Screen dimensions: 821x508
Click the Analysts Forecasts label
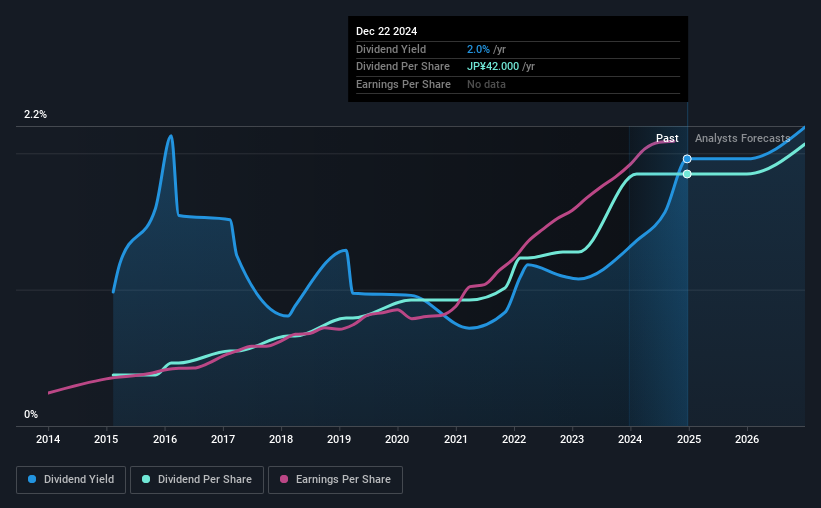[x=742, y=138]
